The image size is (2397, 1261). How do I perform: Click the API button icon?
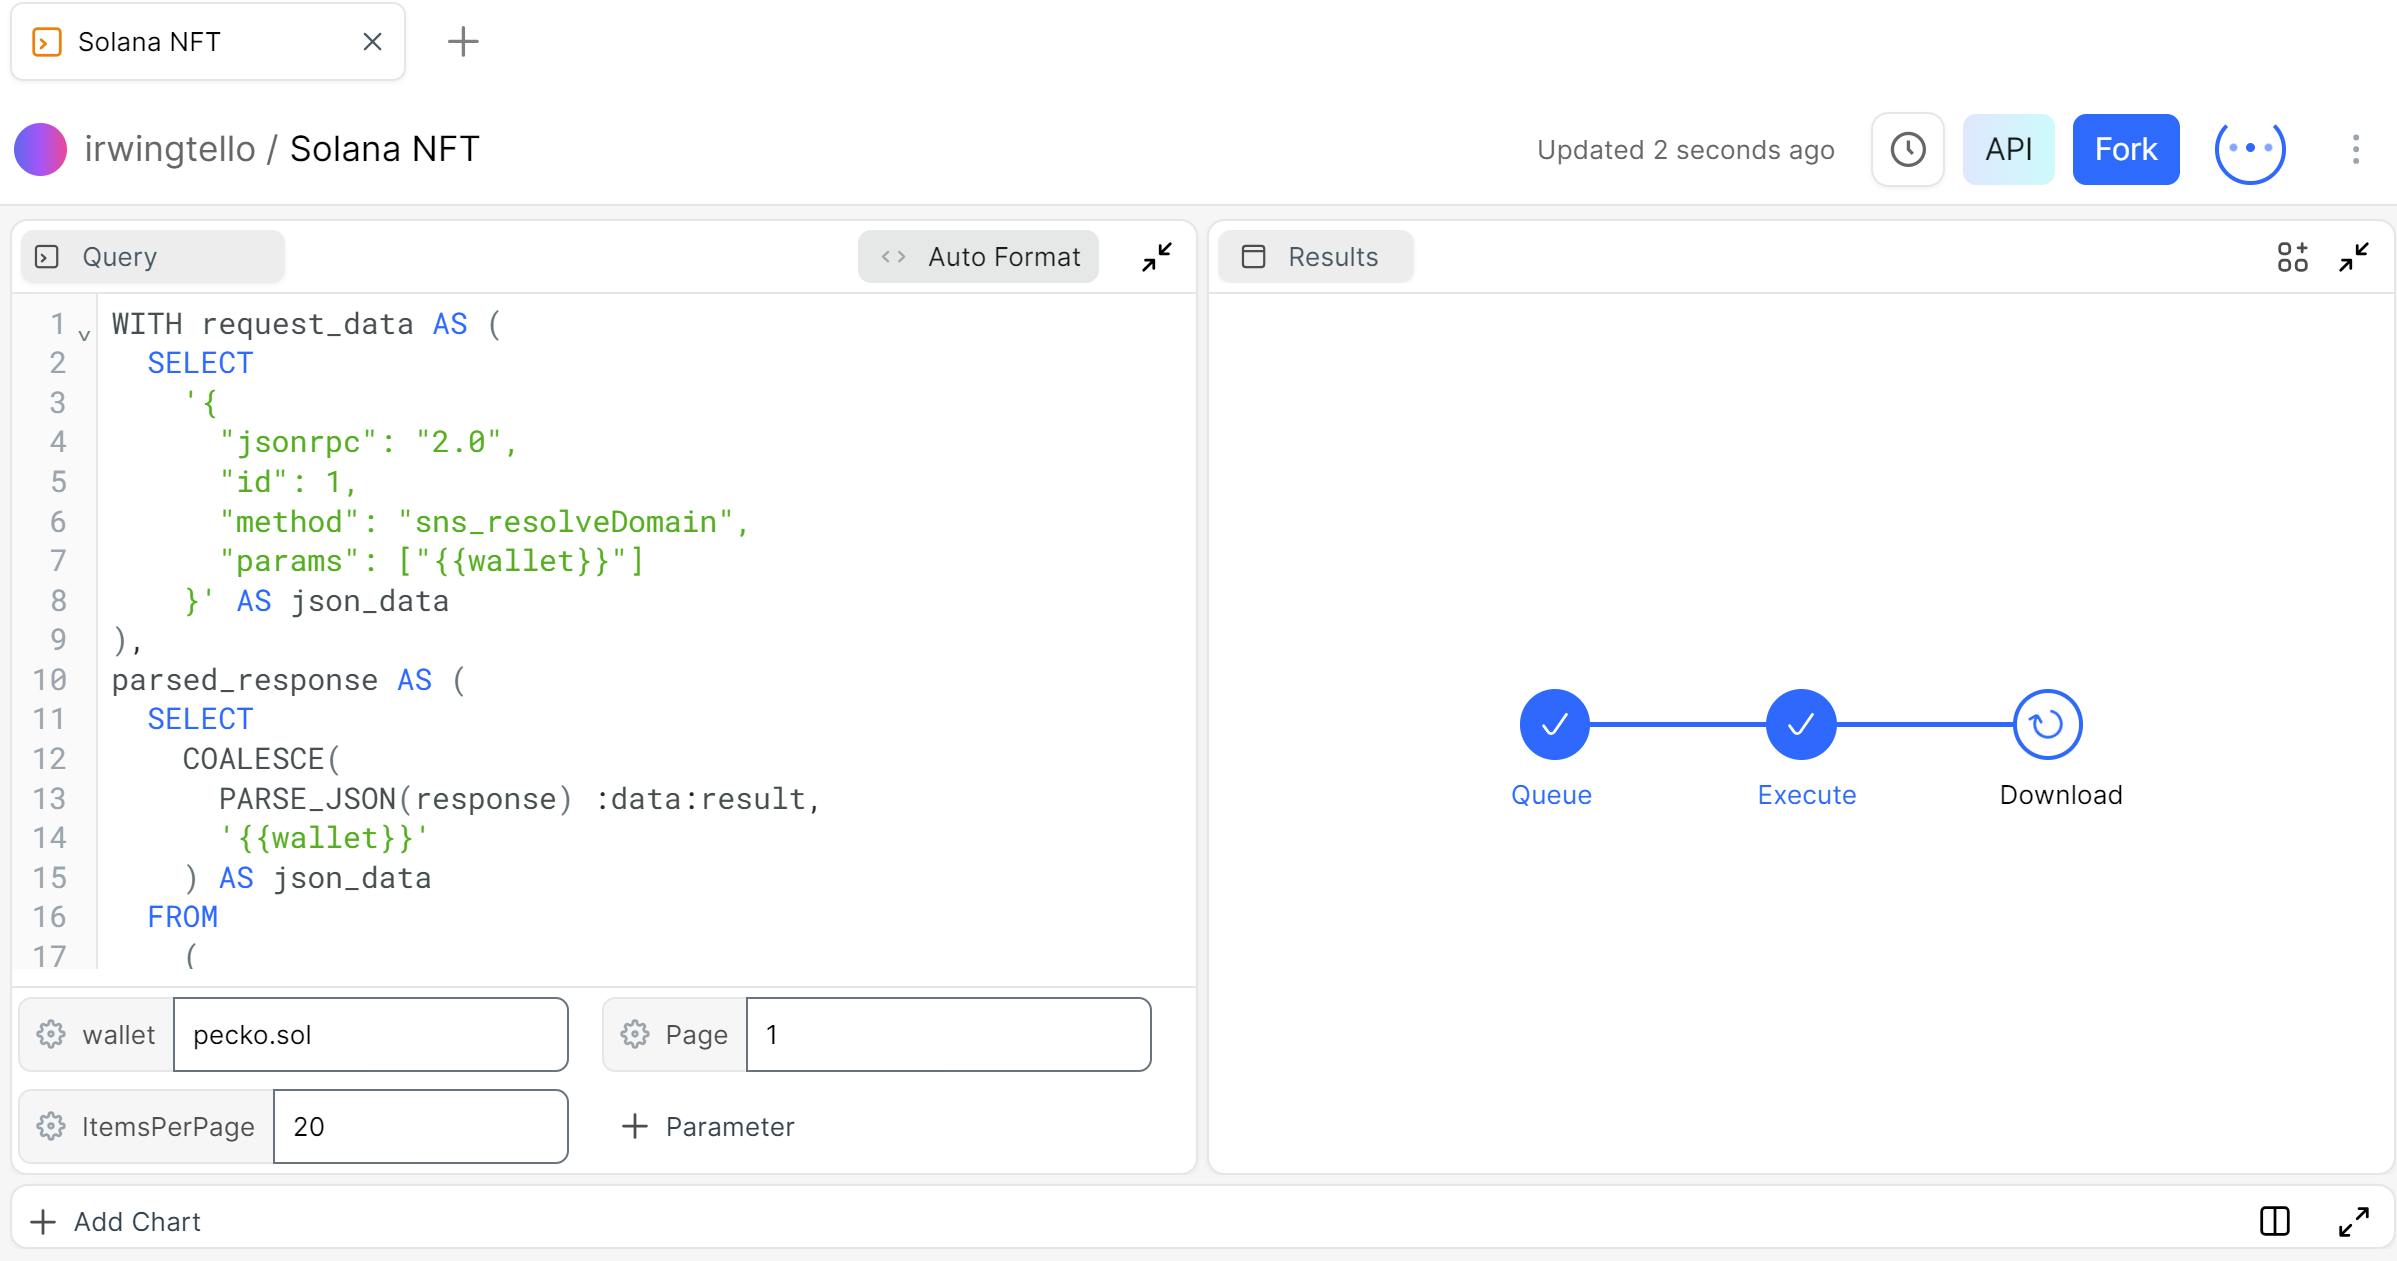click(2009, 149)
